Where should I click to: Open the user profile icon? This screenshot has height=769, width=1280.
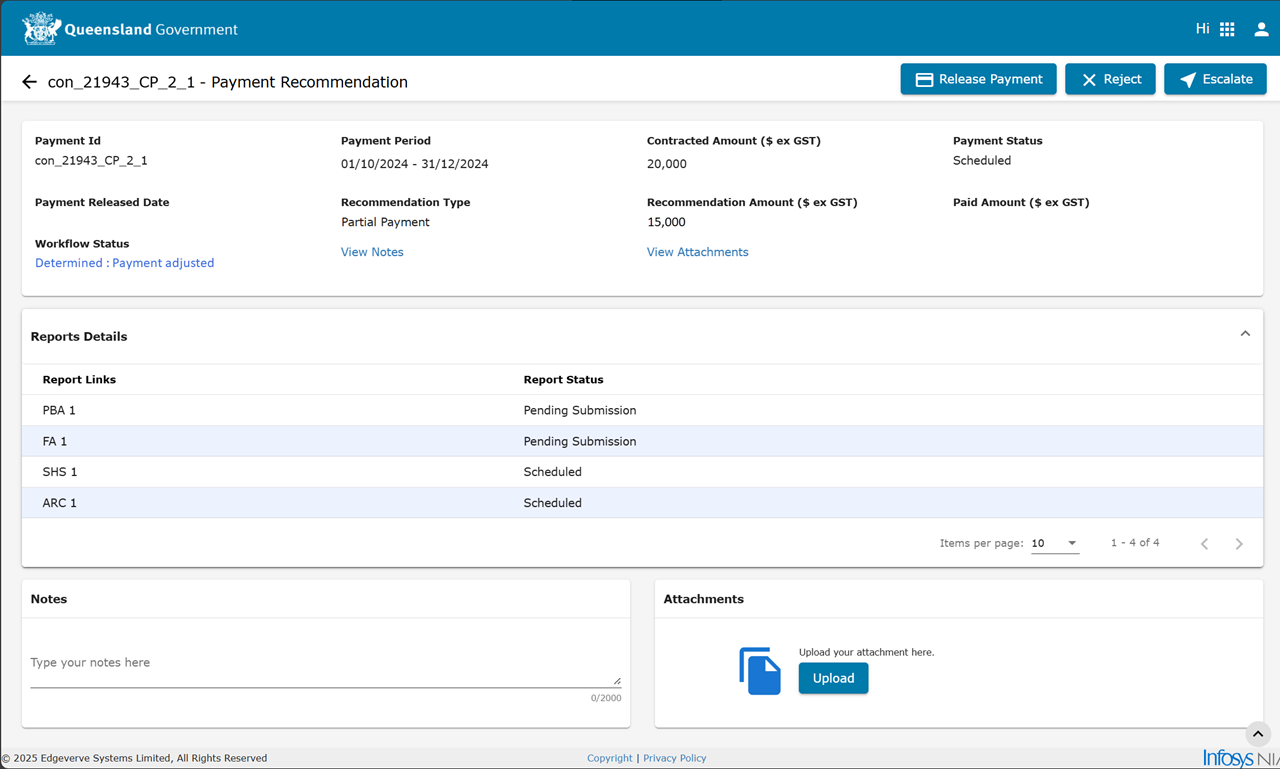(x=1262, y=29)
